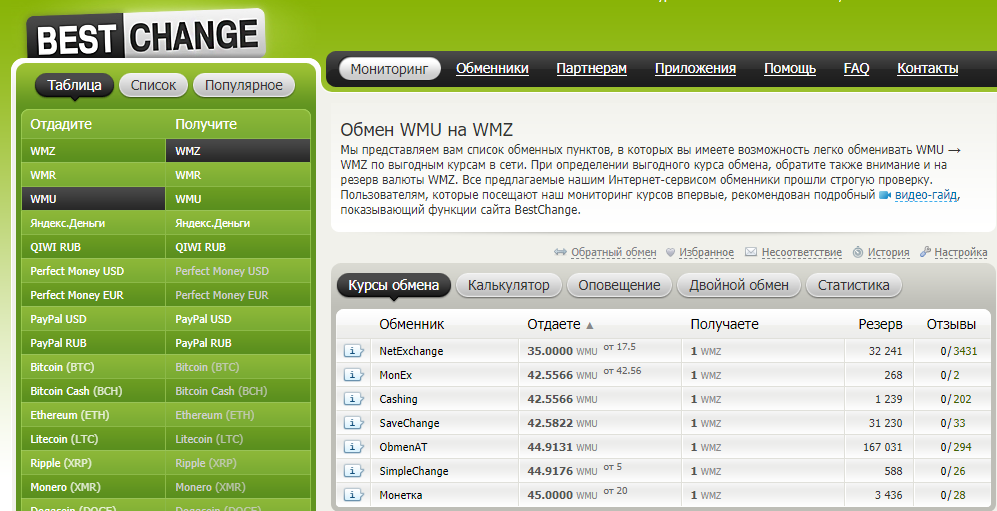Select WMZ in the Отдадите column
This screenshot has height=511, width=997.
point(93,151)
